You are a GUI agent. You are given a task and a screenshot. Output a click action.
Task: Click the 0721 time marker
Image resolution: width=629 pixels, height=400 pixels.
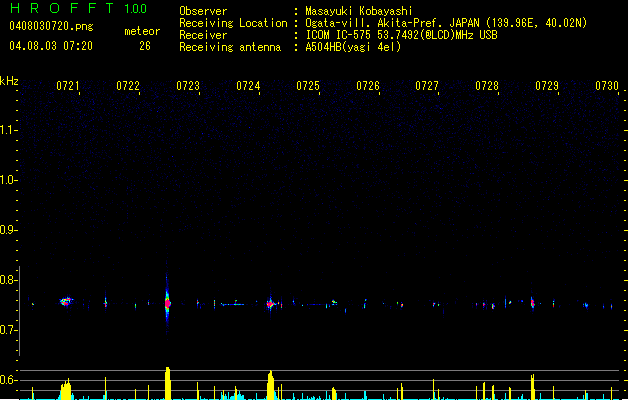pos(67,86)
